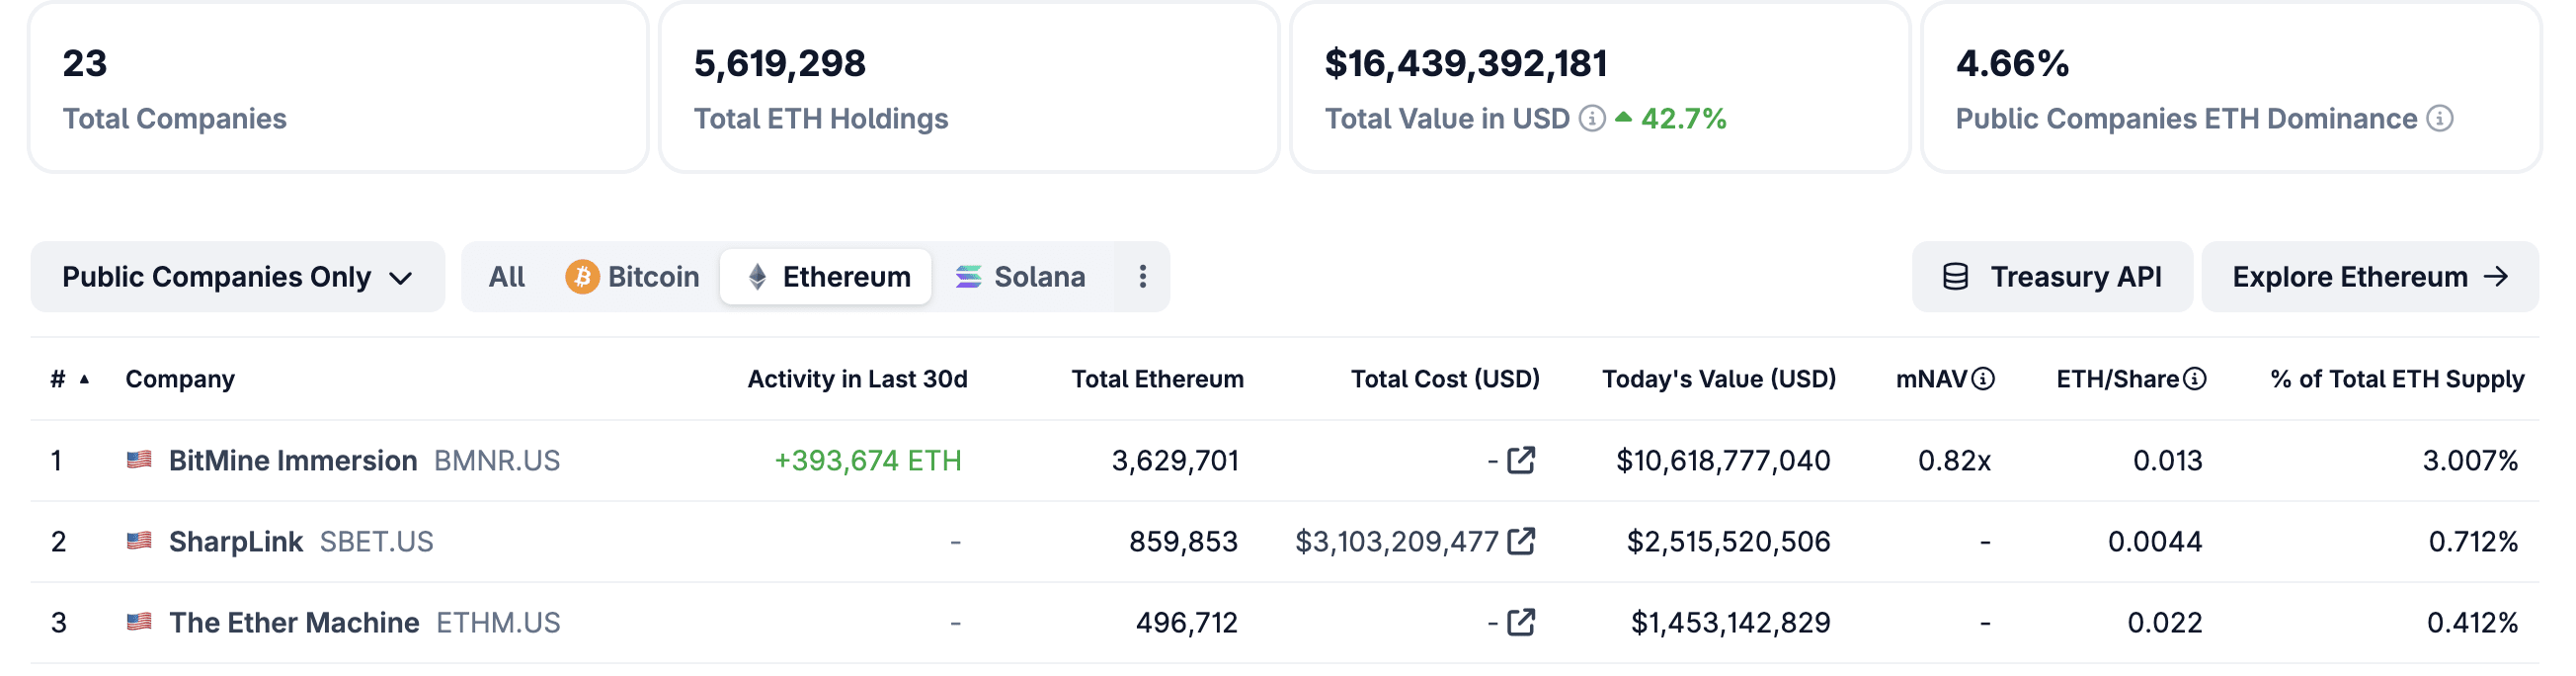Viewport: 2576px width, 676px height.
Task: Select the All assets tab
Action: (506, 277)
